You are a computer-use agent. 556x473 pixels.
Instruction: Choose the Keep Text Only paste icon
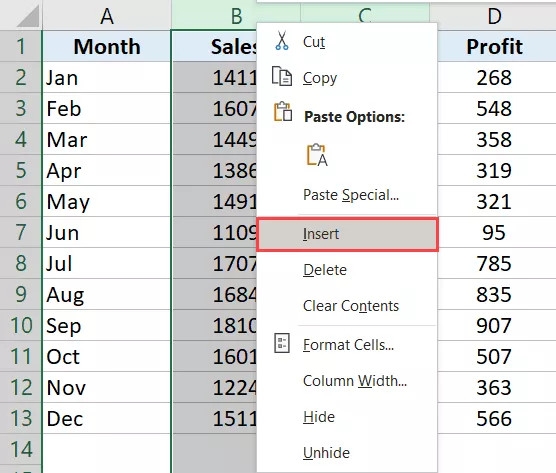point(317,155)
